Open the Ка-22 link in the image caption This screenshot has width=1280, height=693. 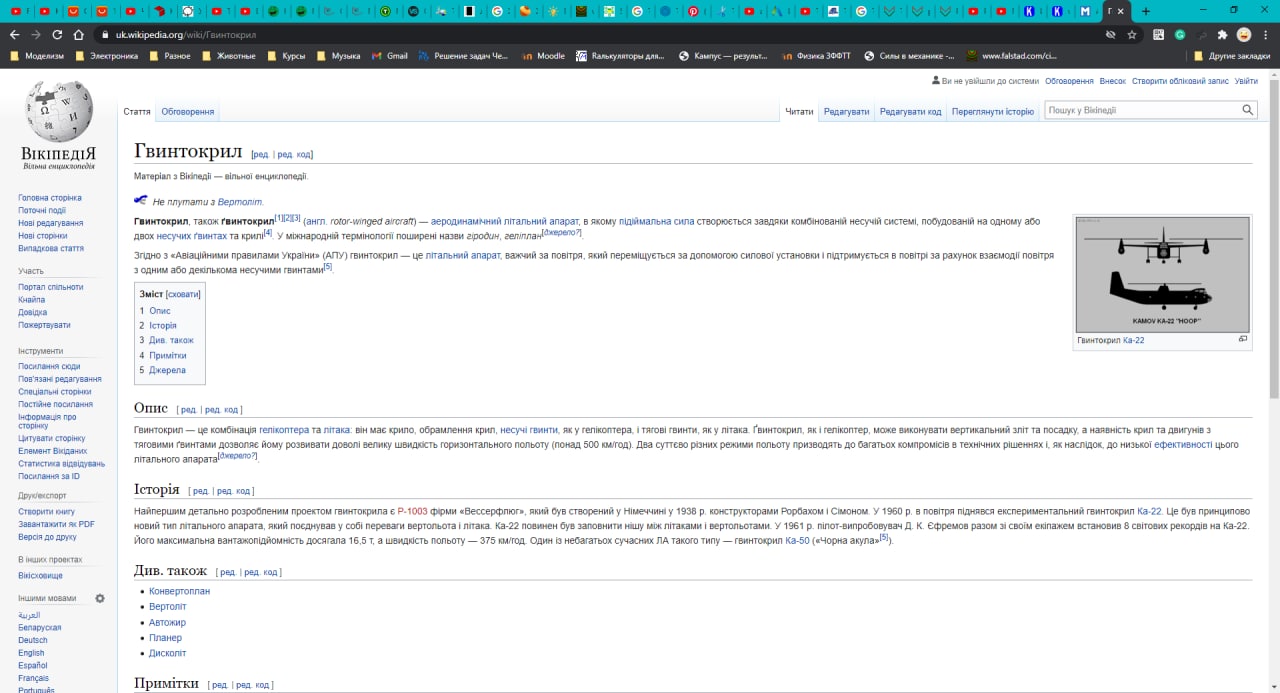[x=1133, y=340]
